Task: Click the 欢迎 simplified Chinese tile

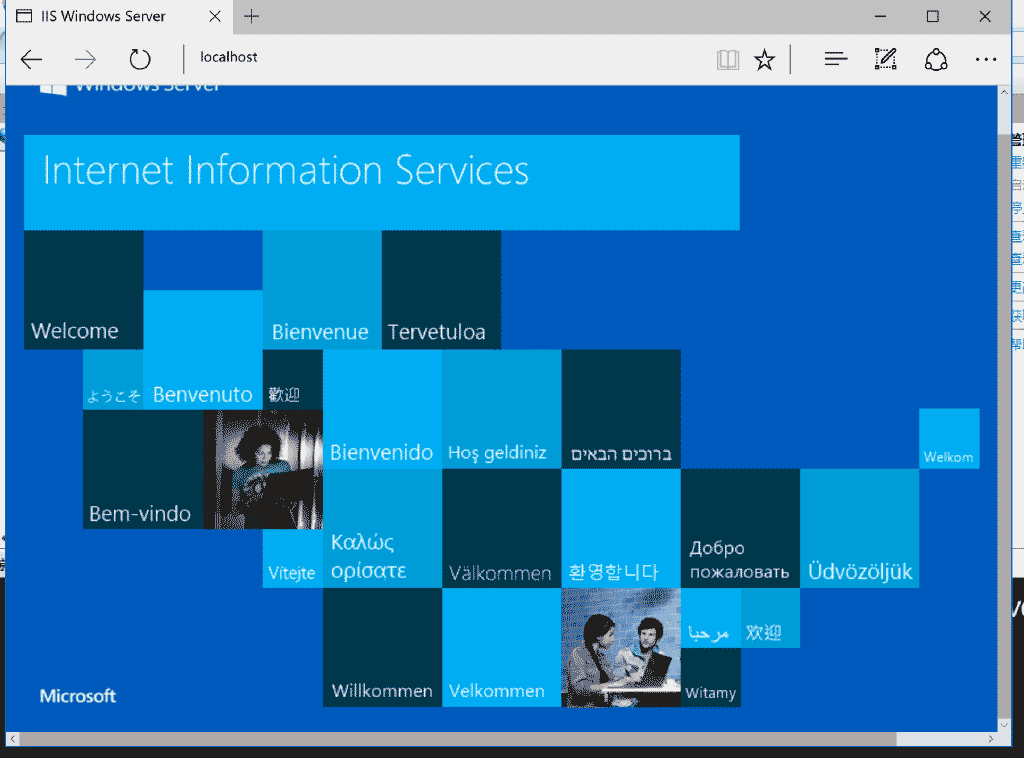Action: coord(770,618)
